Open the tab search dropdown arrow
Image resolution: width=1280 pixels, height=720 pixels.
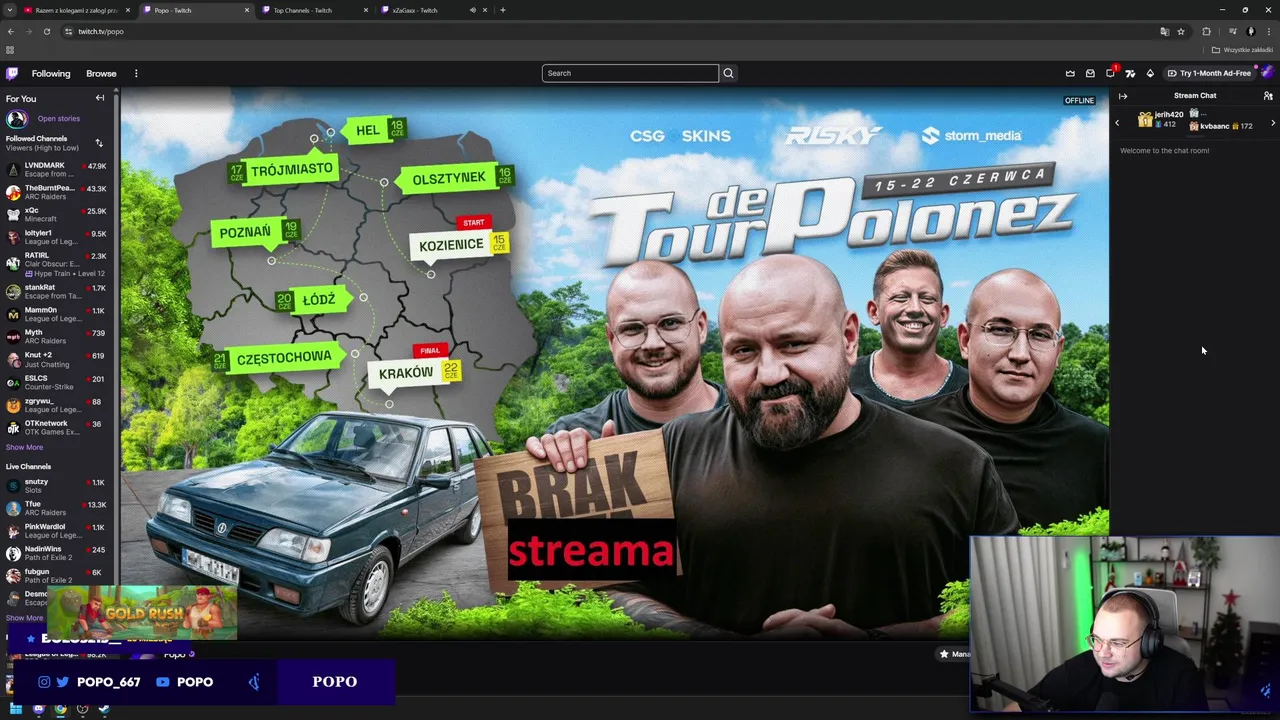click(9, 10)
